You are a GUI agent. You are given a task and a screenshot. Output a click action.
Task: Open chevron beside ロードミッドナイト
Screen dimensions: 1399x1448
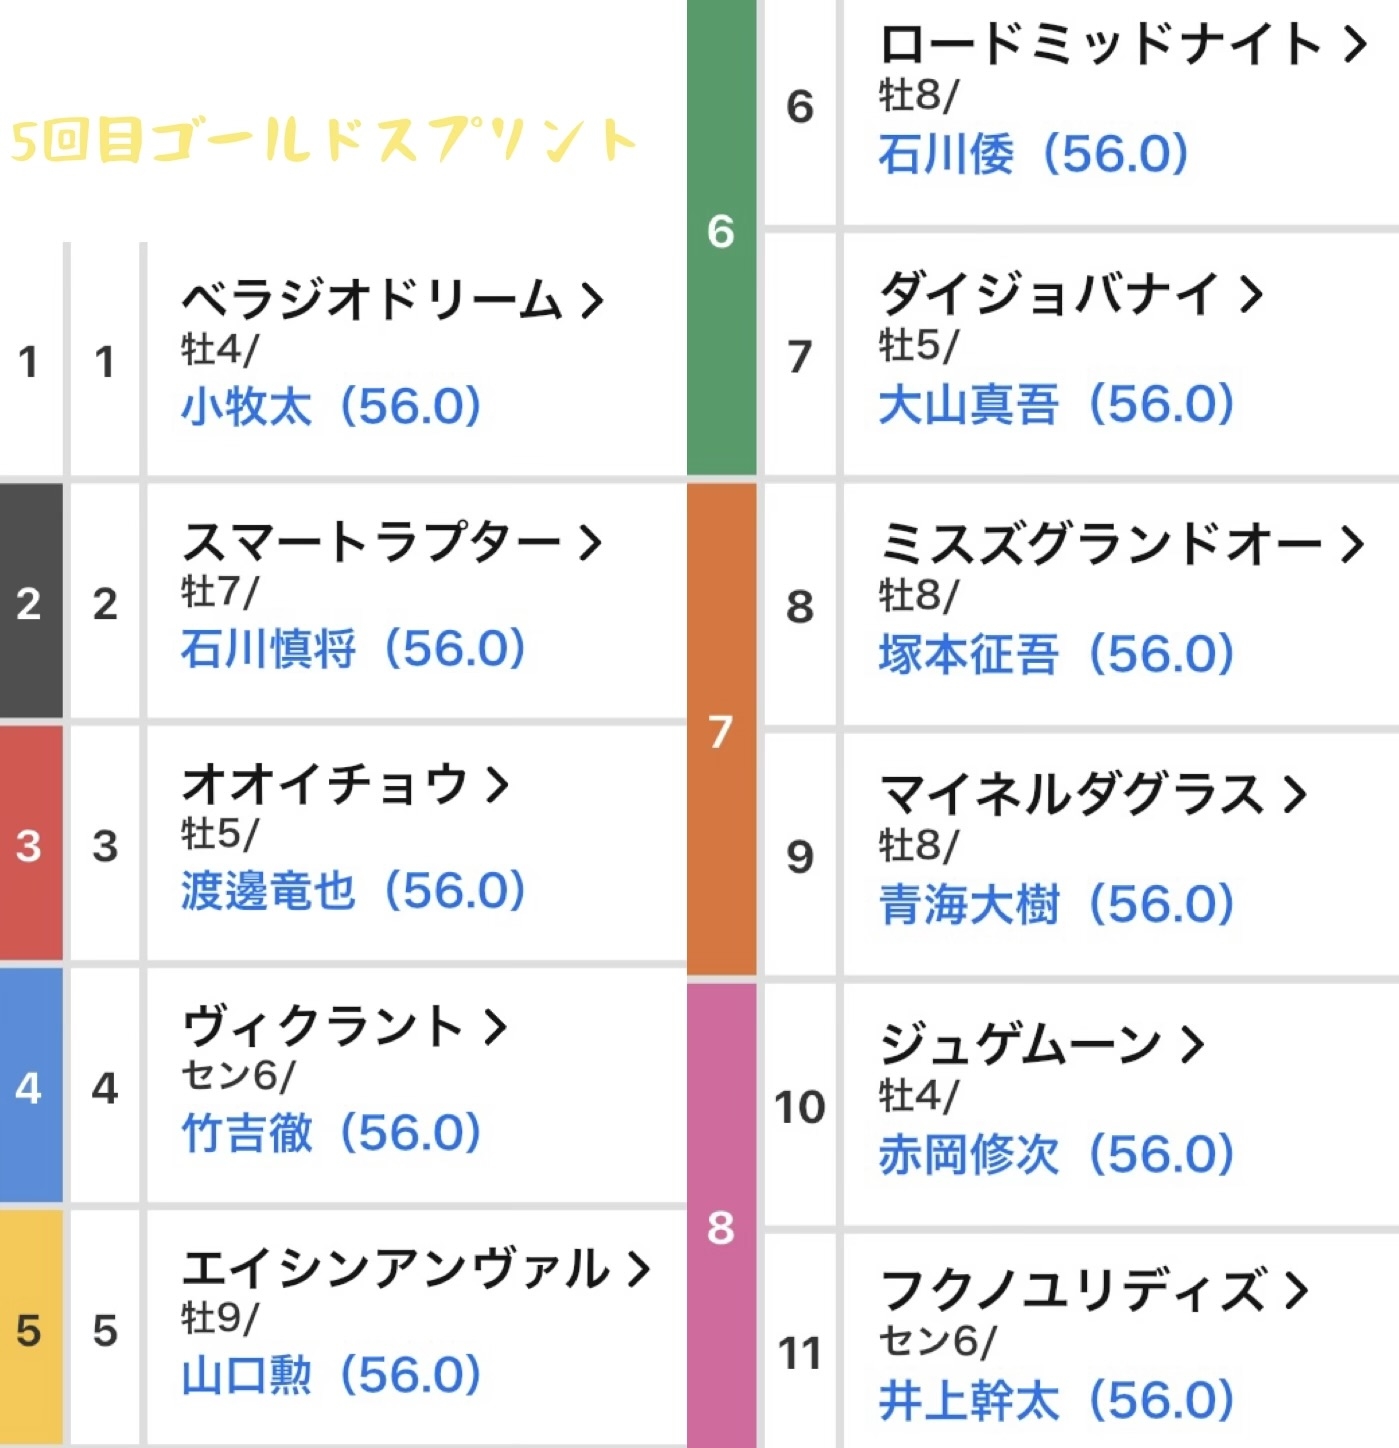(x=1354, y=44)
